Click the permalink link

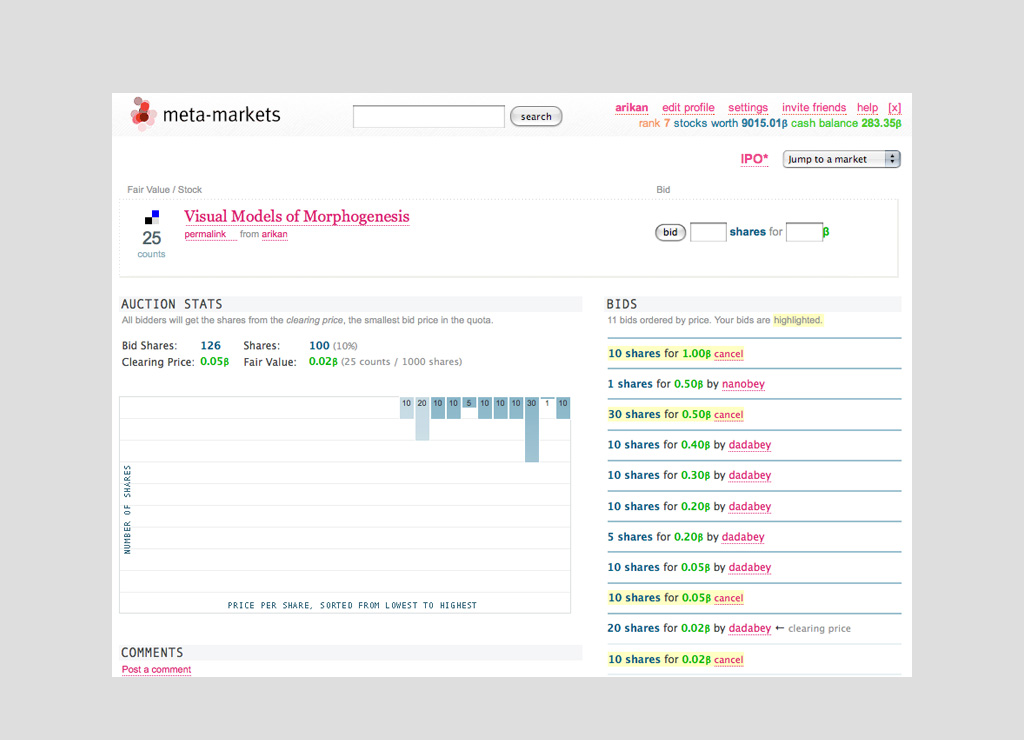(x=205, y=234)
